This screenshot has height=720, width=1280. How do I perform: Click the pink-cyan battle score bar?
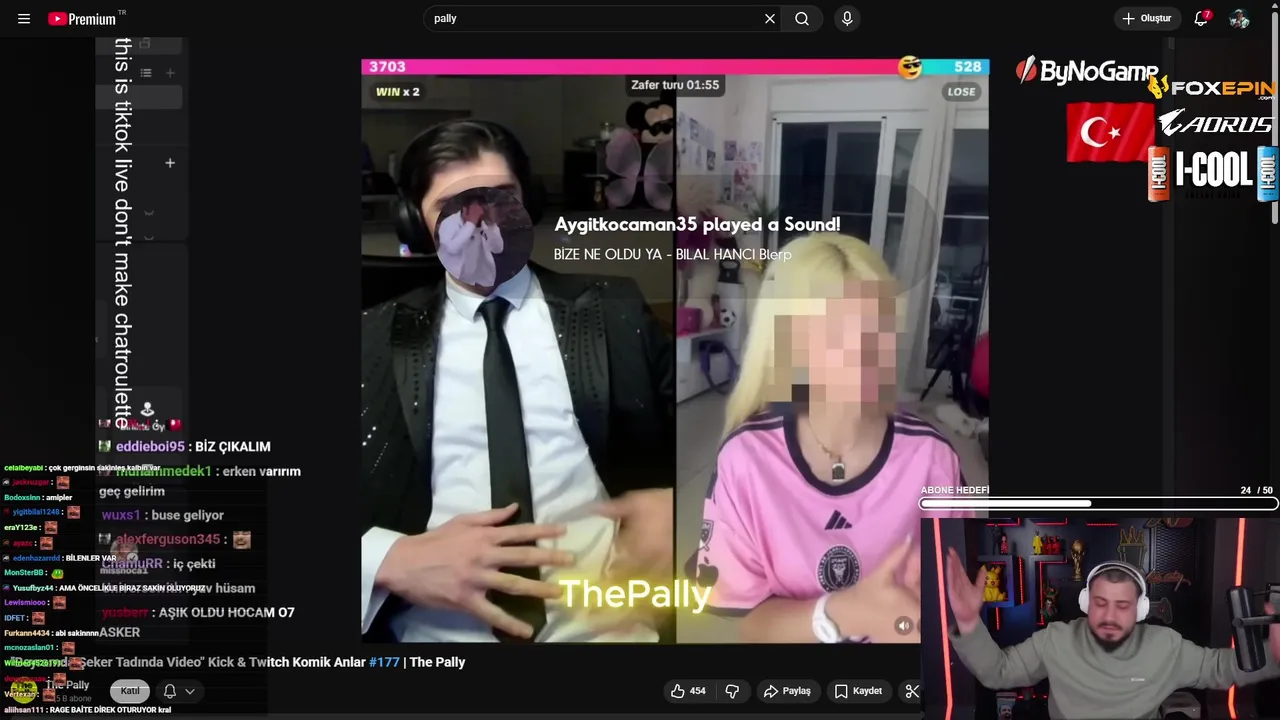pyautogui.click(x=675, y=67)
